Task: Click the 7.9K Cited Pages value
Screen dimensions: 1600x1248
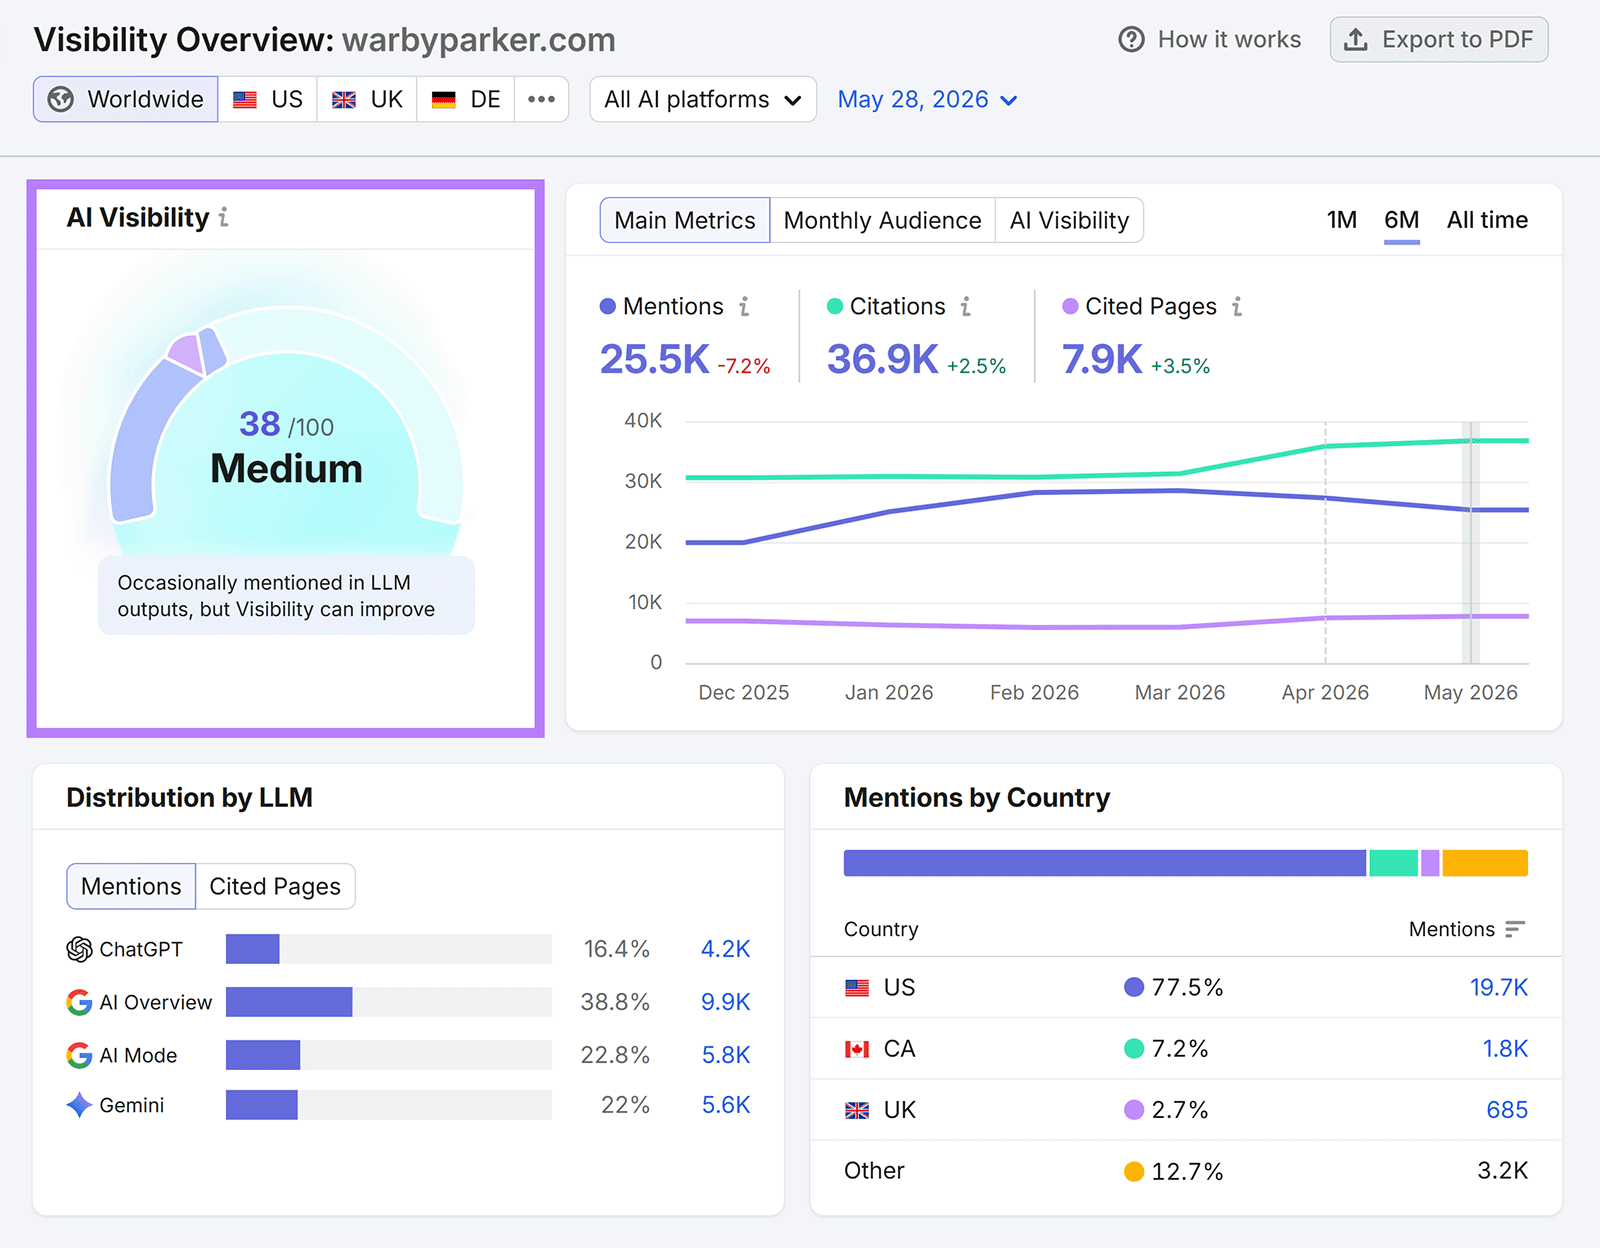Action: coord(1102,359)
